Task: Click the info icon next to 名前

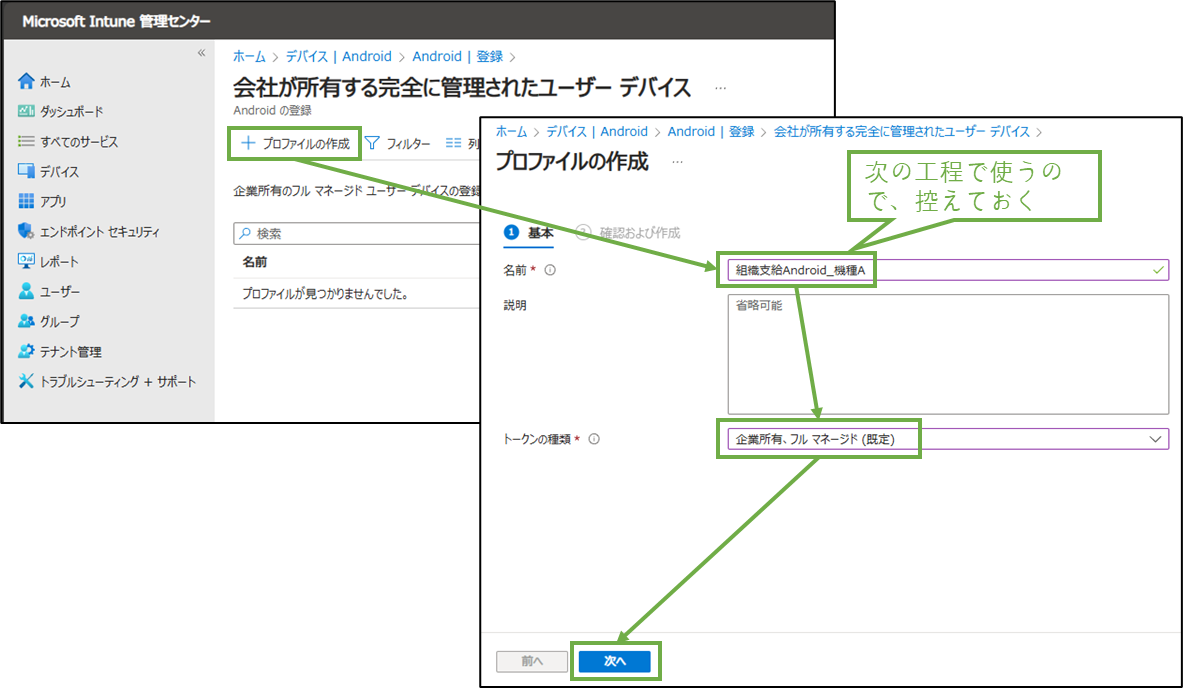Action: click(550, 270)
